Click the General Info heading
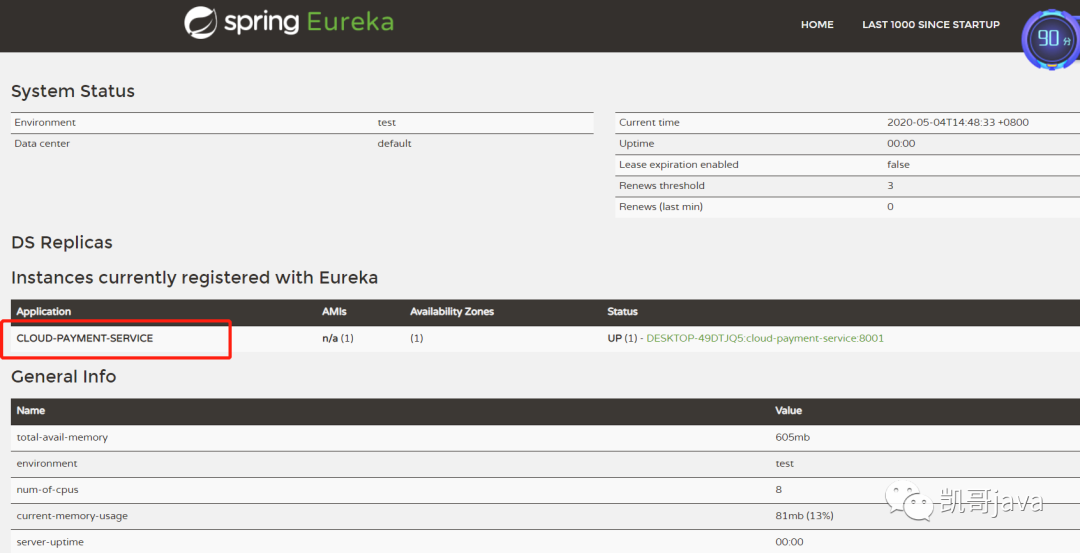 tap(63, 377)
